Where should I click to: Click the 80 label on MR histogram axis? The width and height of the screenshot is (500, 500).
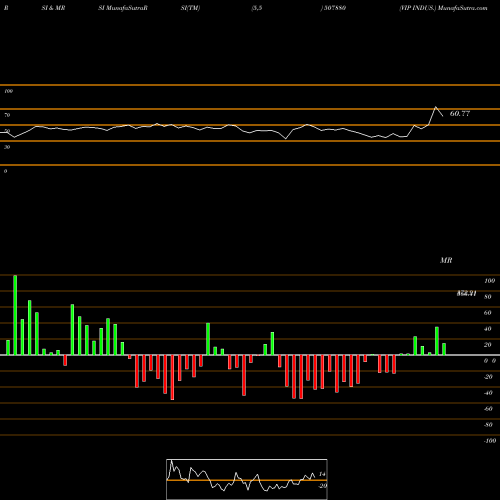click(488, 297)
